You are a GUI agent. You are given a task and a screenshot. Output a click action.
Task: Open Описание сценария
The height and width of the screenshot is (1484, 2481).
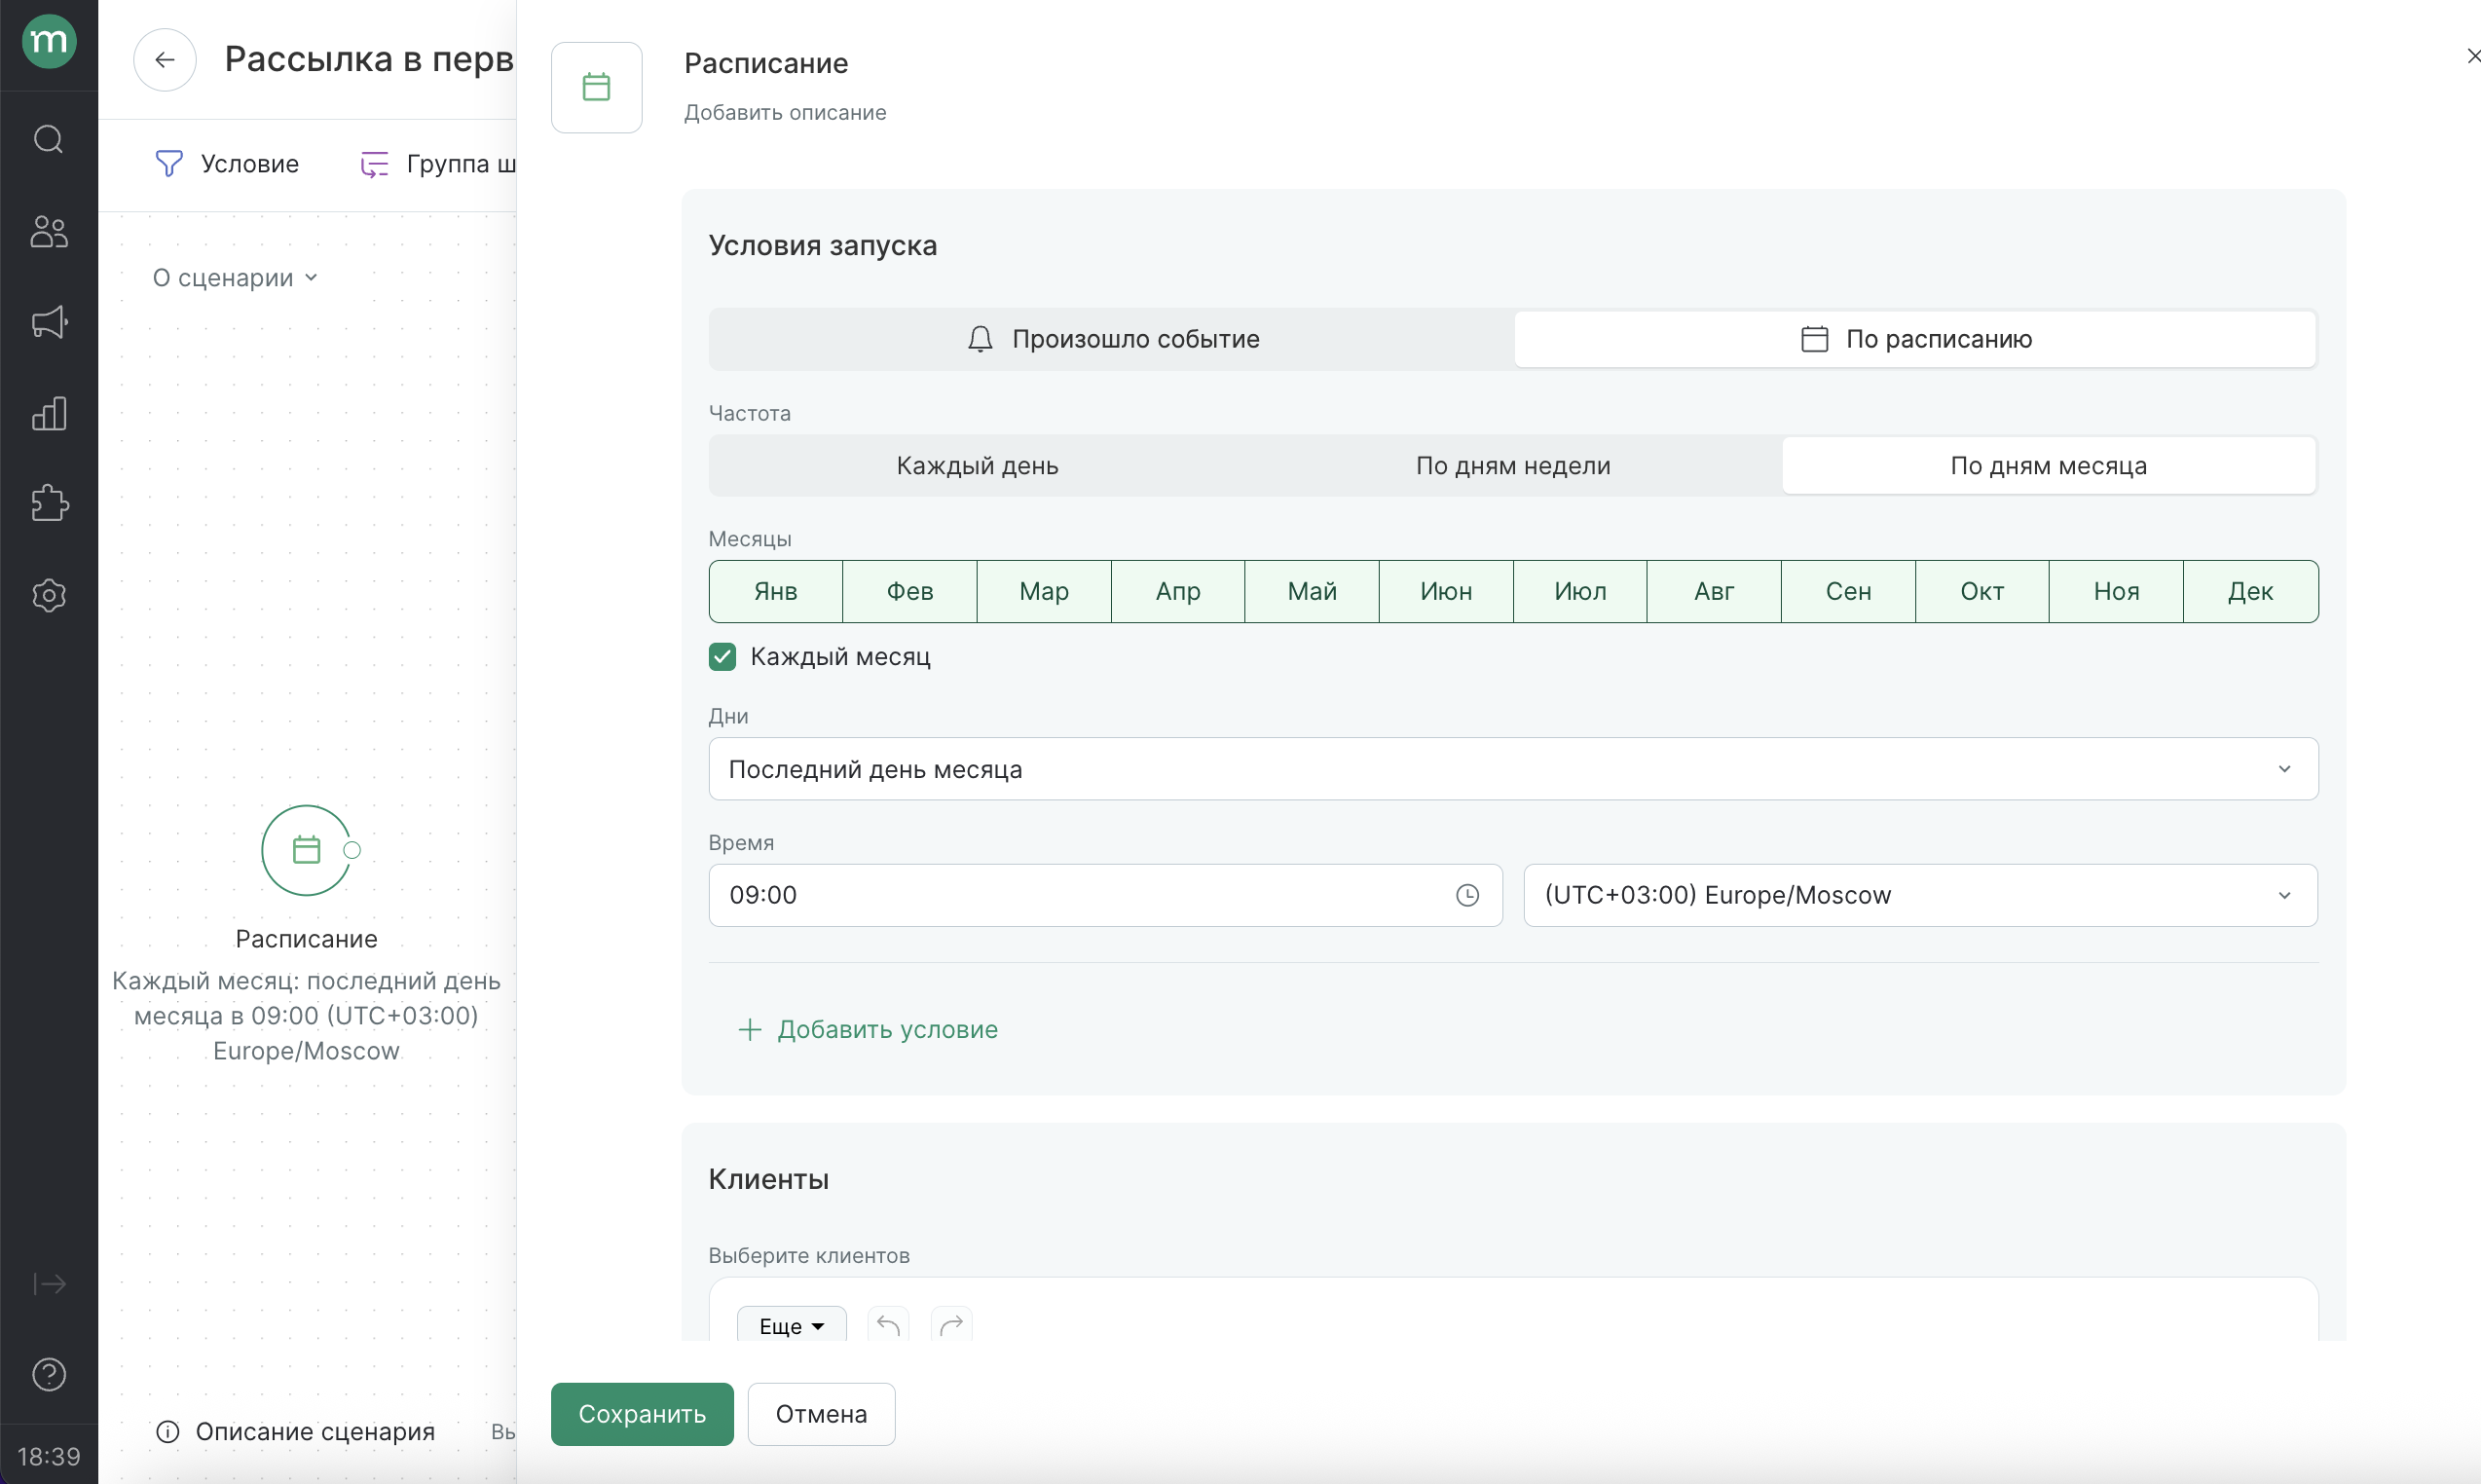pyautogui.click(x=296, y=1432)
